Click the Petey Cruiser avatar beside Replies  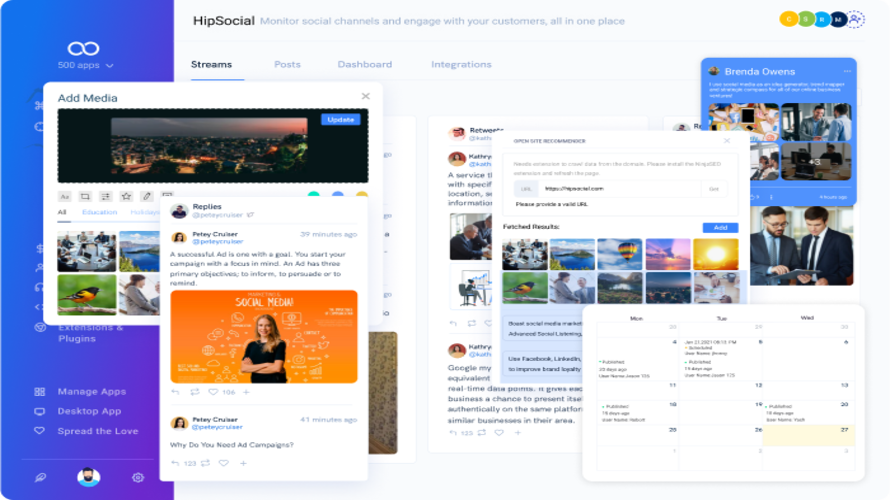[179, 211]
